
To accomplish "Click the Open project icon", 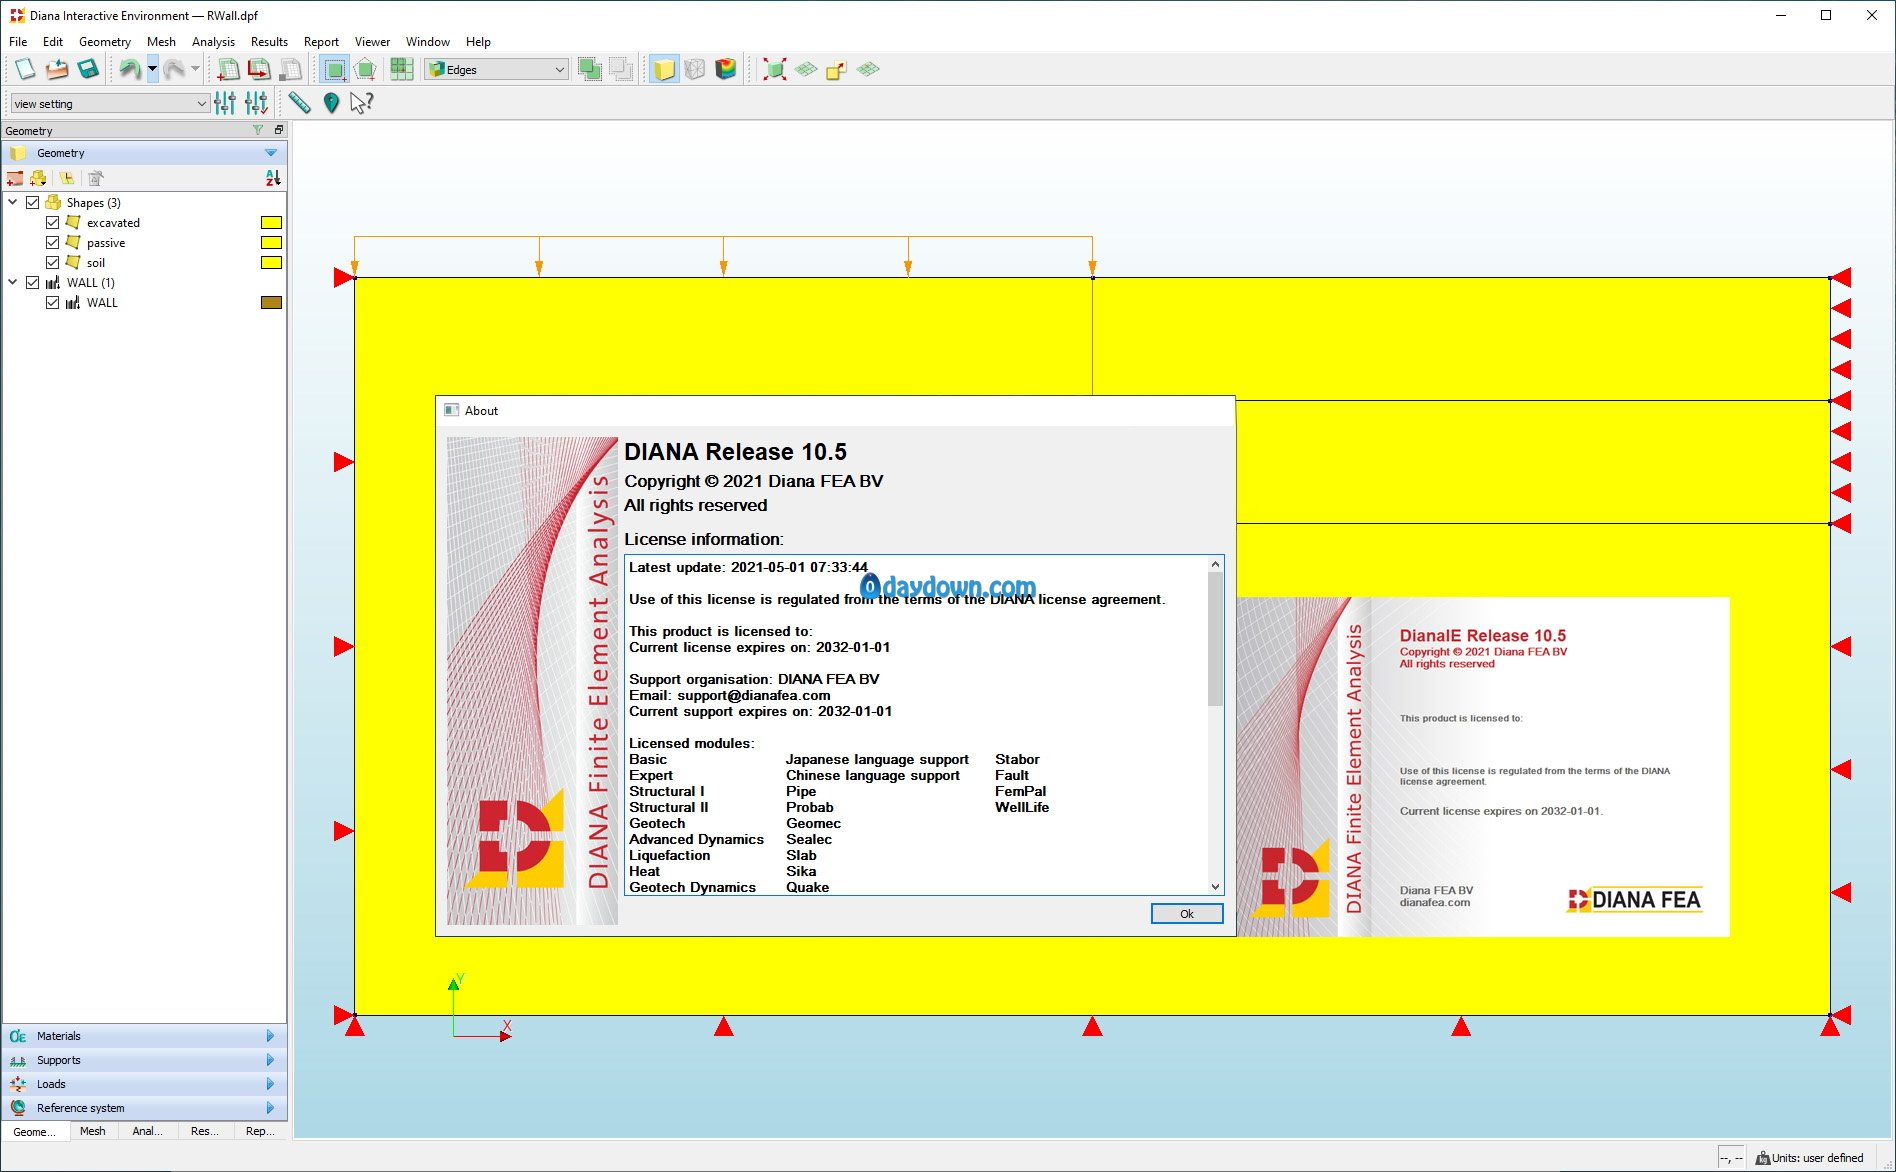I will (x=57, y=69).
